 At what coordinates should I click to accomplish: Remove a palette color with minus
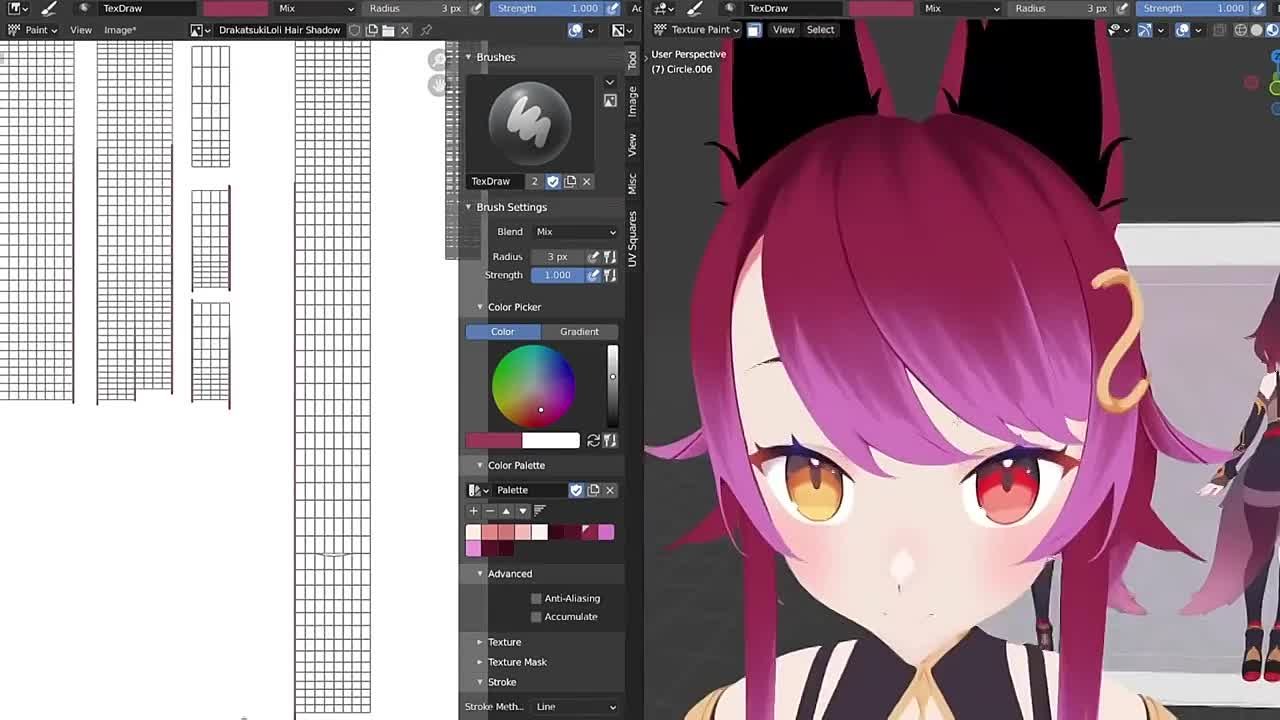click(x=490, y=511)
